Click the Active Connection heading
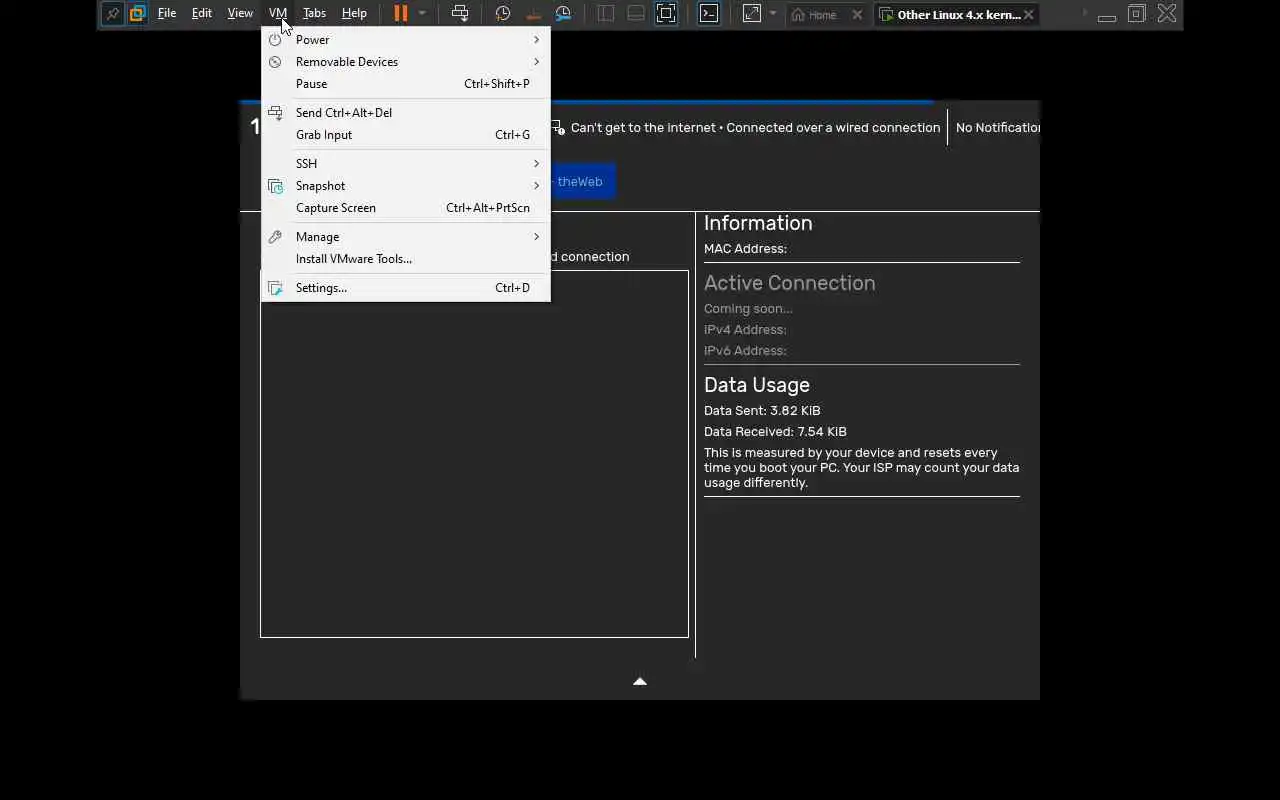 click(790, 283)
